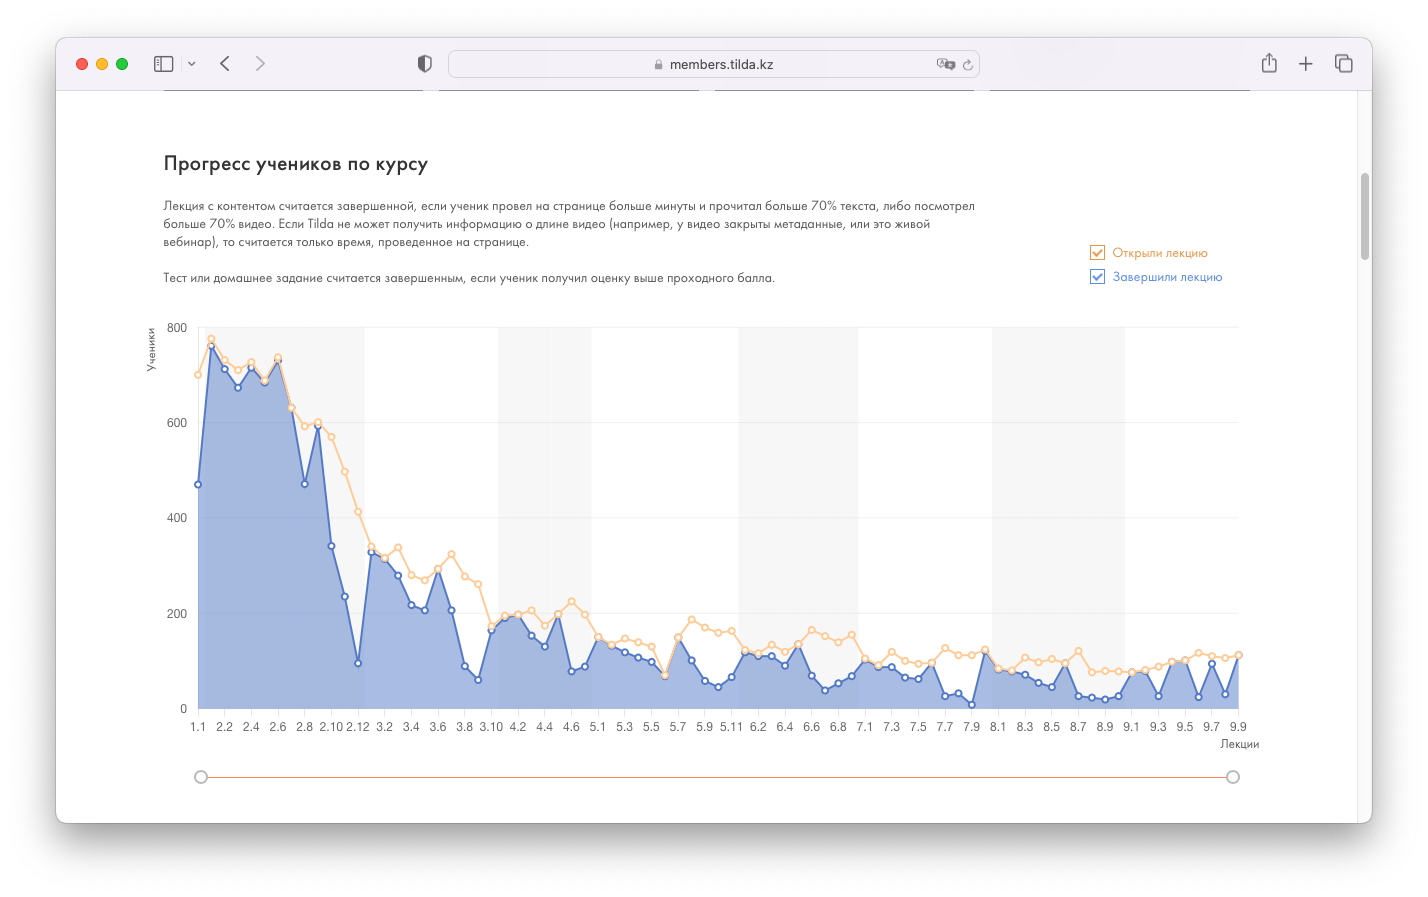Click the 'Прогресс учеников по курсу' heading
This screenshot has height=897, width=1428.
click(x=296, y=164)
